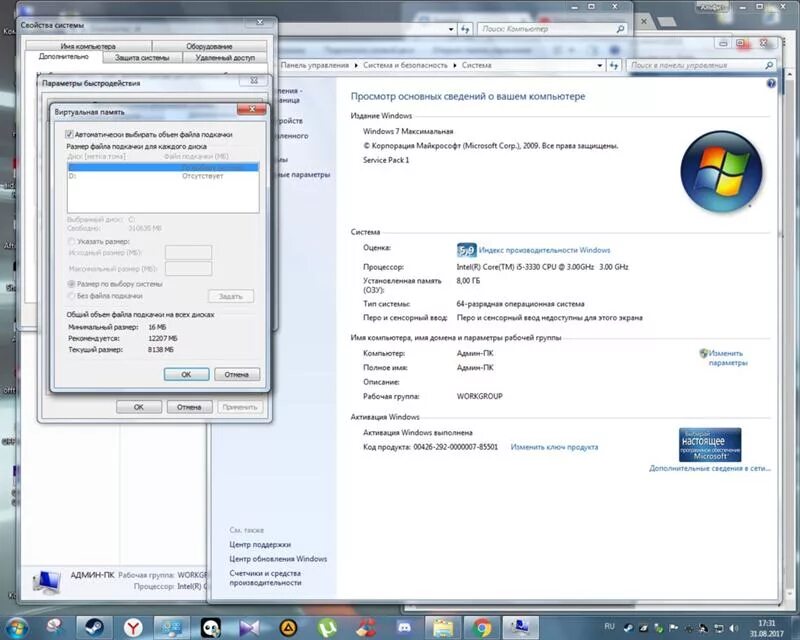Open 'Центр поддержки' link
800x640 pixels.
[x=260, y=544]
